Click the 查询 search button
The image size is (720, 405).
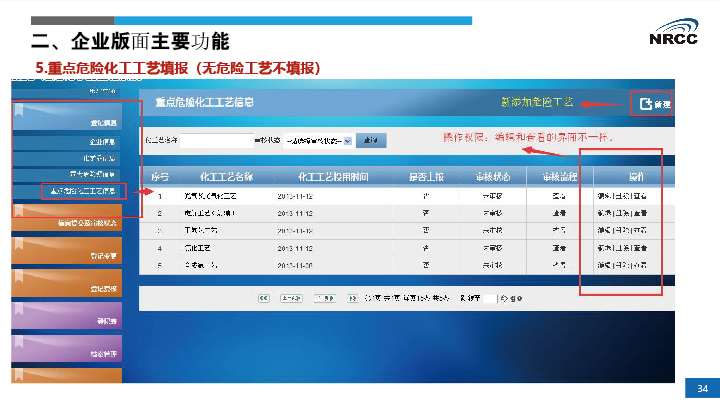pyautogui.click(x=371, y=141)
